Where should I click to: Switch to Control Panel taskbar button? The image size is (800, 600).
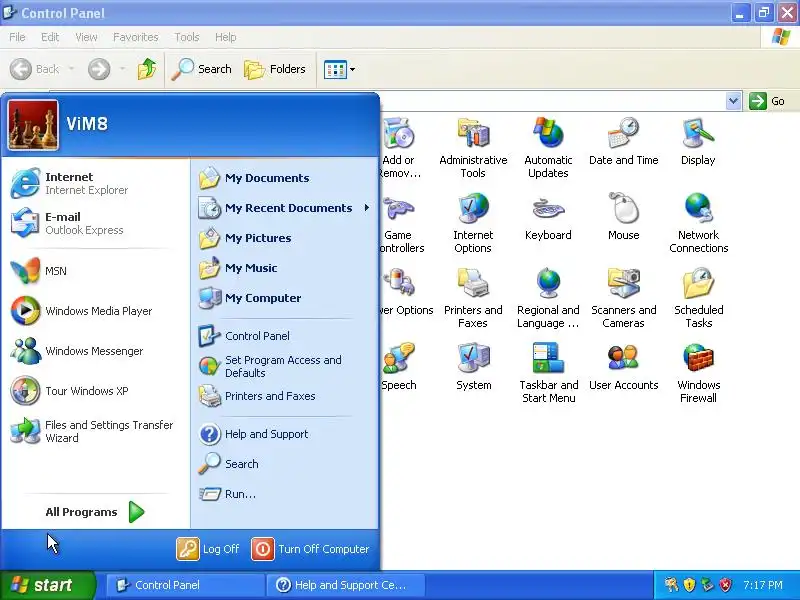coord(185,585)
